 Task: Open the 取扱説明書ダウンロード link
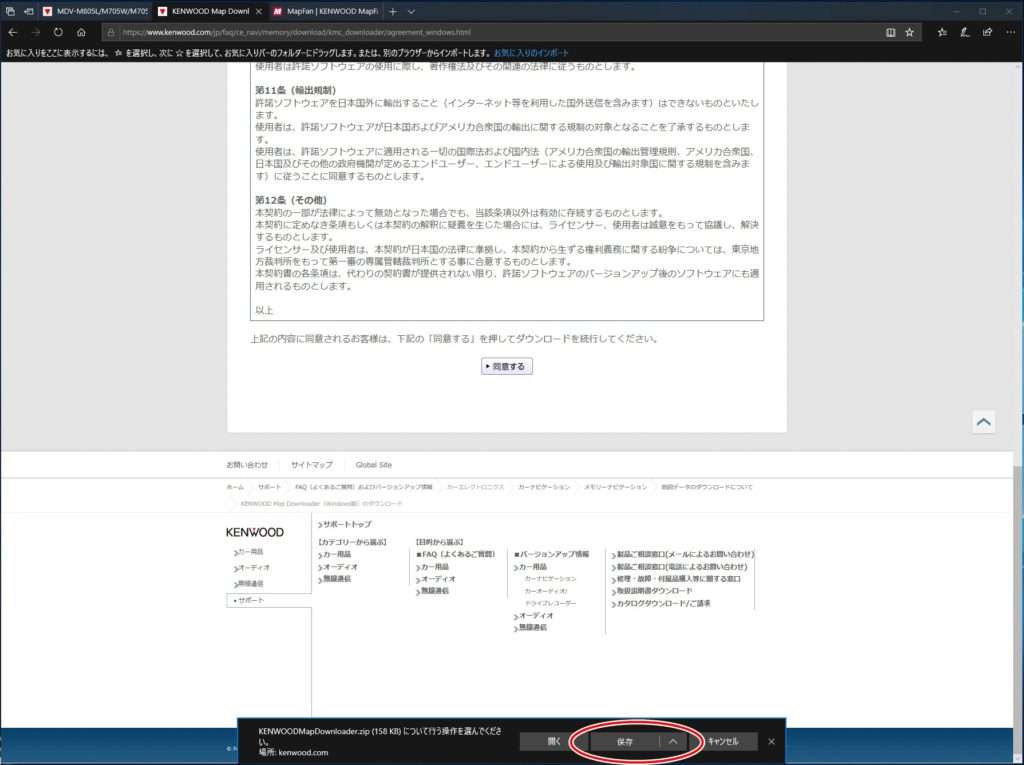652,591
